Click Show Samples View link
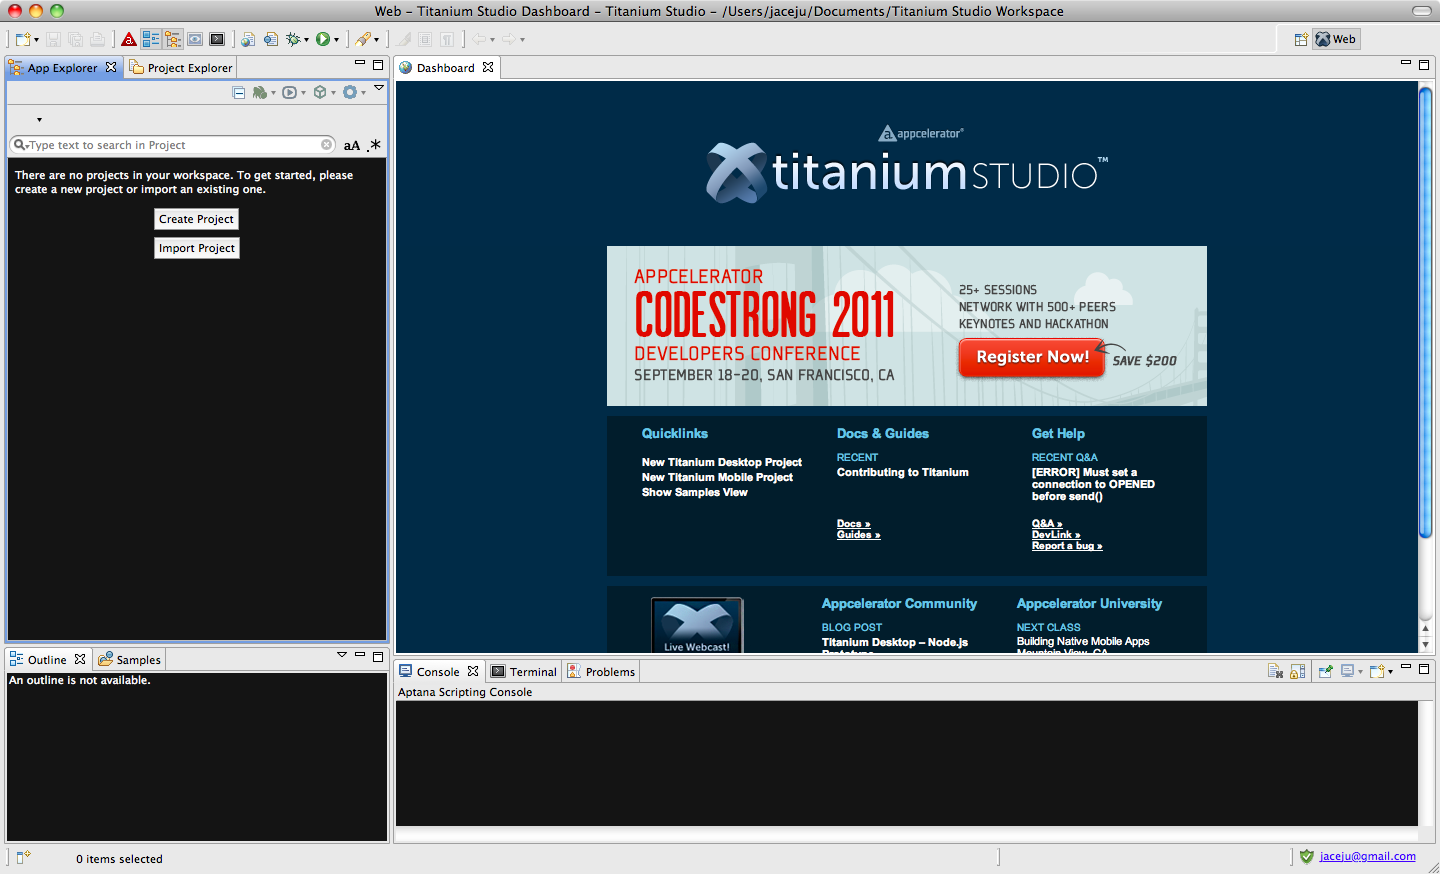 tap(695, 492)
